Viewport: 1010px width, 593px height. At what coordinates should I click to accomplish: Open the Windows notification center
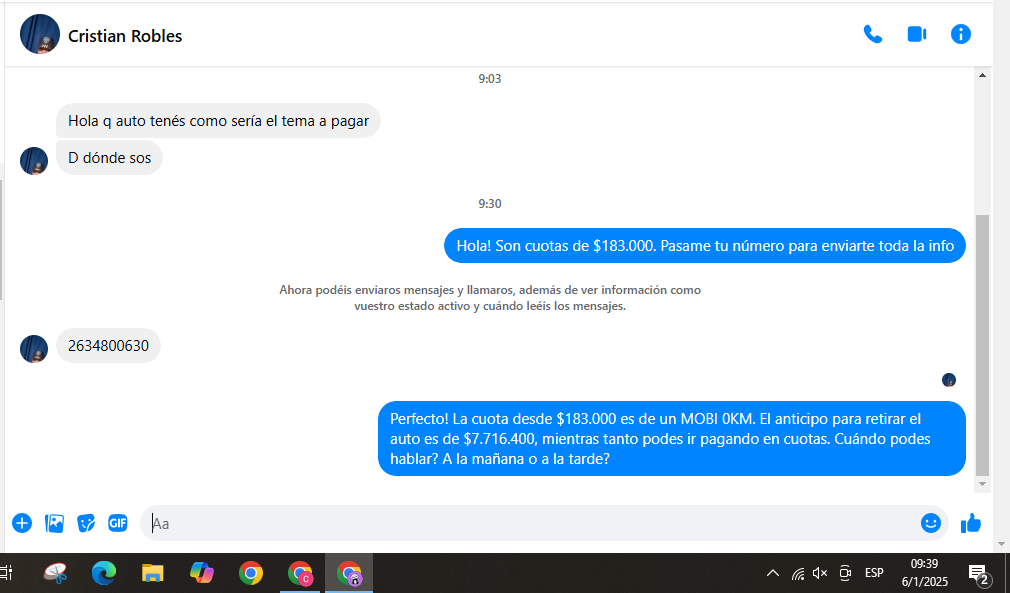click(x=978, y=573)
